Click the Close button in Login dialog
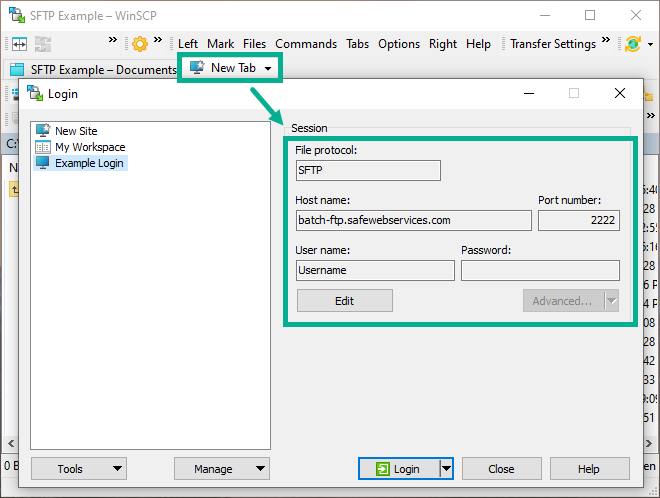Viewport: 660px width, 498px height. point(501,469)
